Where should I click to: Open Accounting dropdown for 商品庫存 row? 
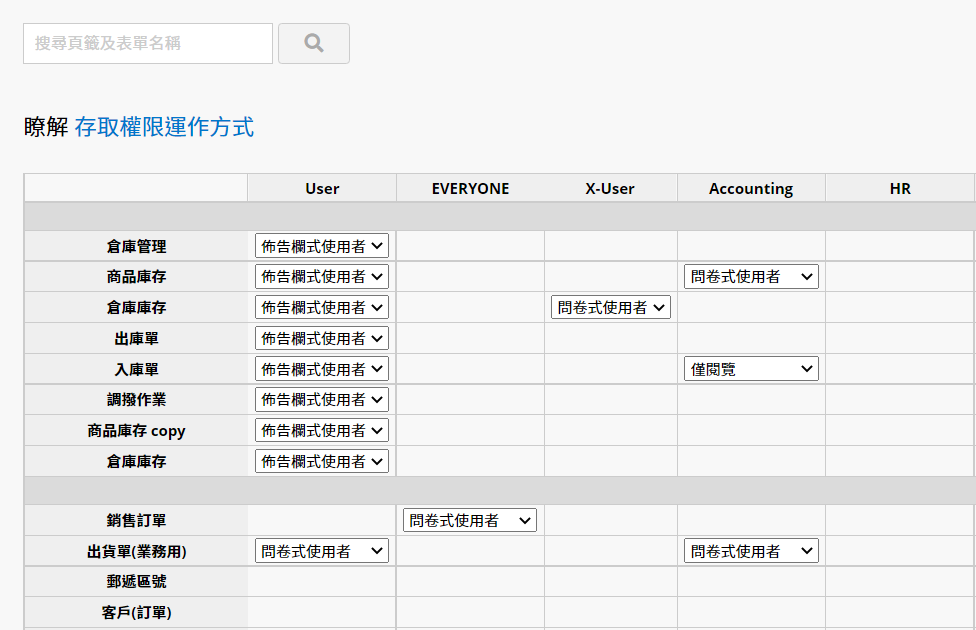click(x=751, y=276)
